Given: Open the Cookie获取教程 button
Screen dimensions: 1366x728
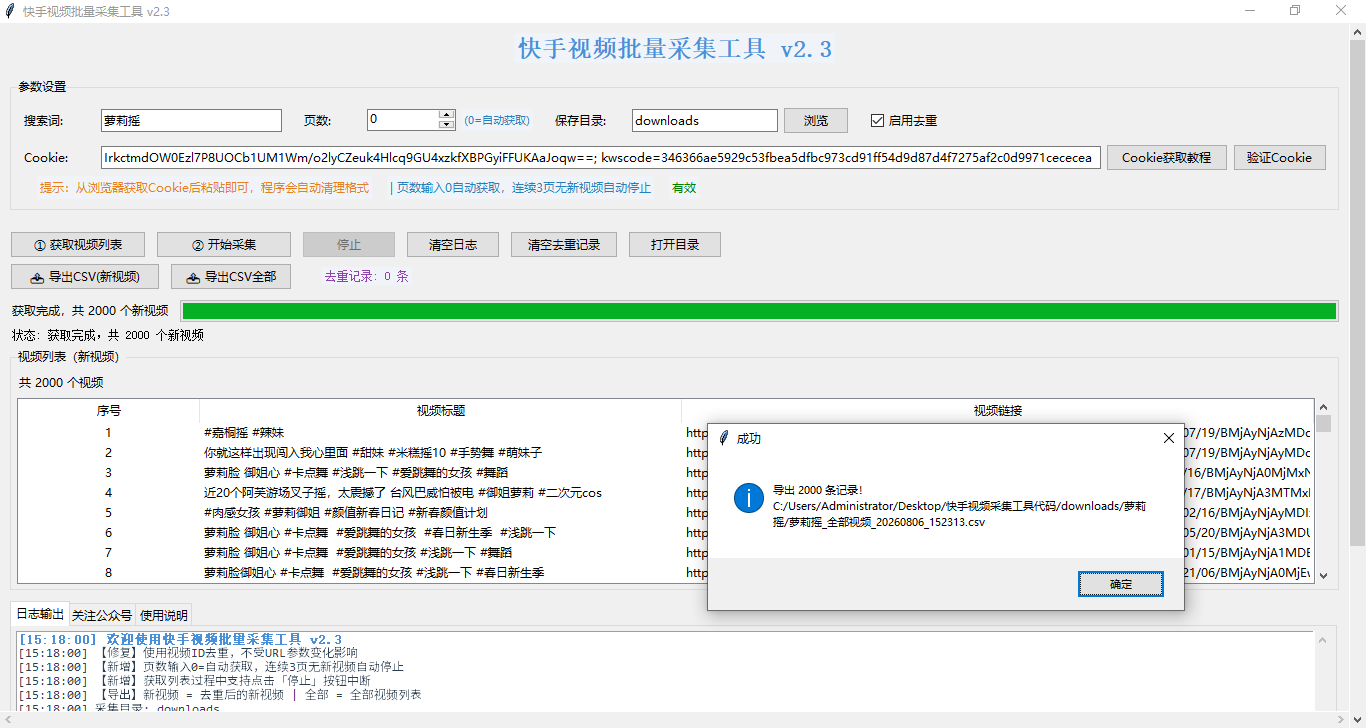Looking at the screenshot, I should (1166, 157).
